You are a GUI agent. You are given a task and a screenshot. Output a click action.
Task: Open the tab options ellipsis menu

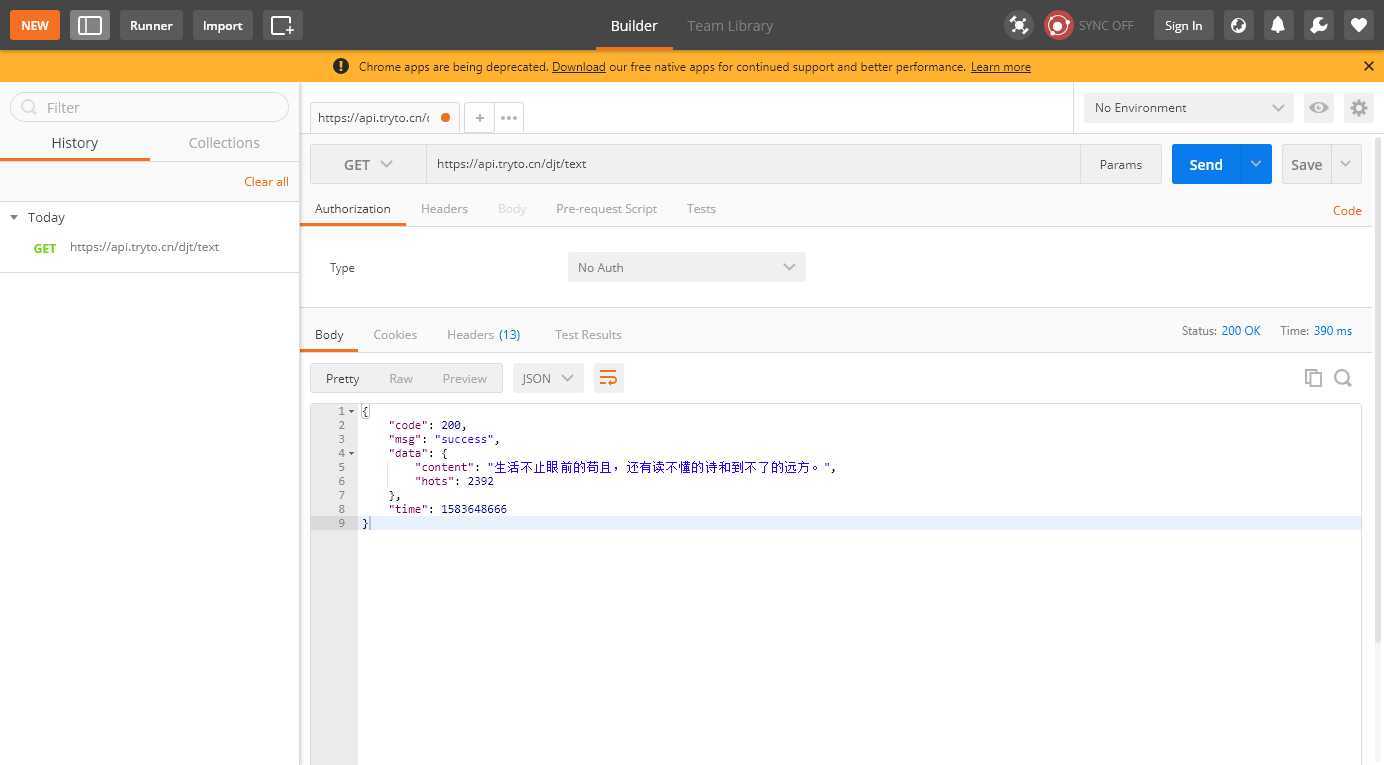[x=509, y=117]
